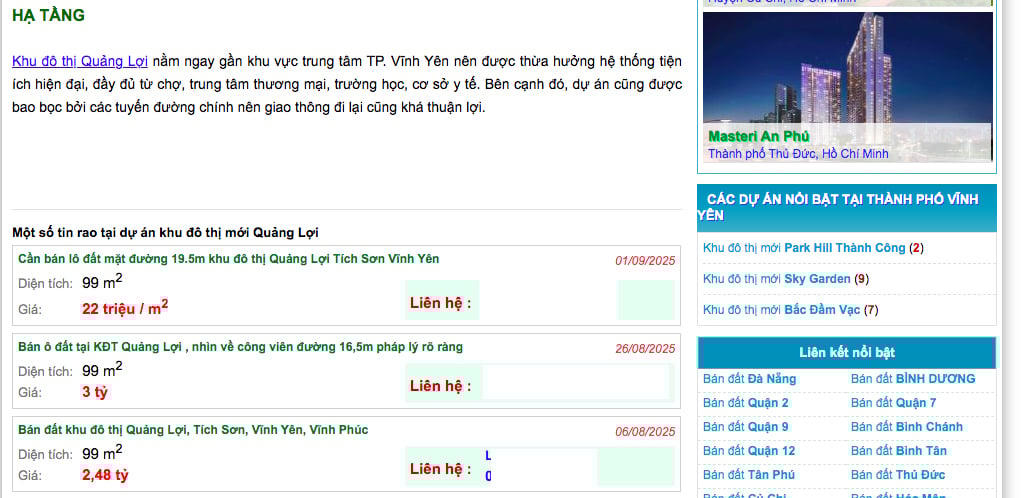The width and height of the screenshot is (1023, 498).
Task: Open Bán đất Quận 9 listings
Action: point(745,427)
